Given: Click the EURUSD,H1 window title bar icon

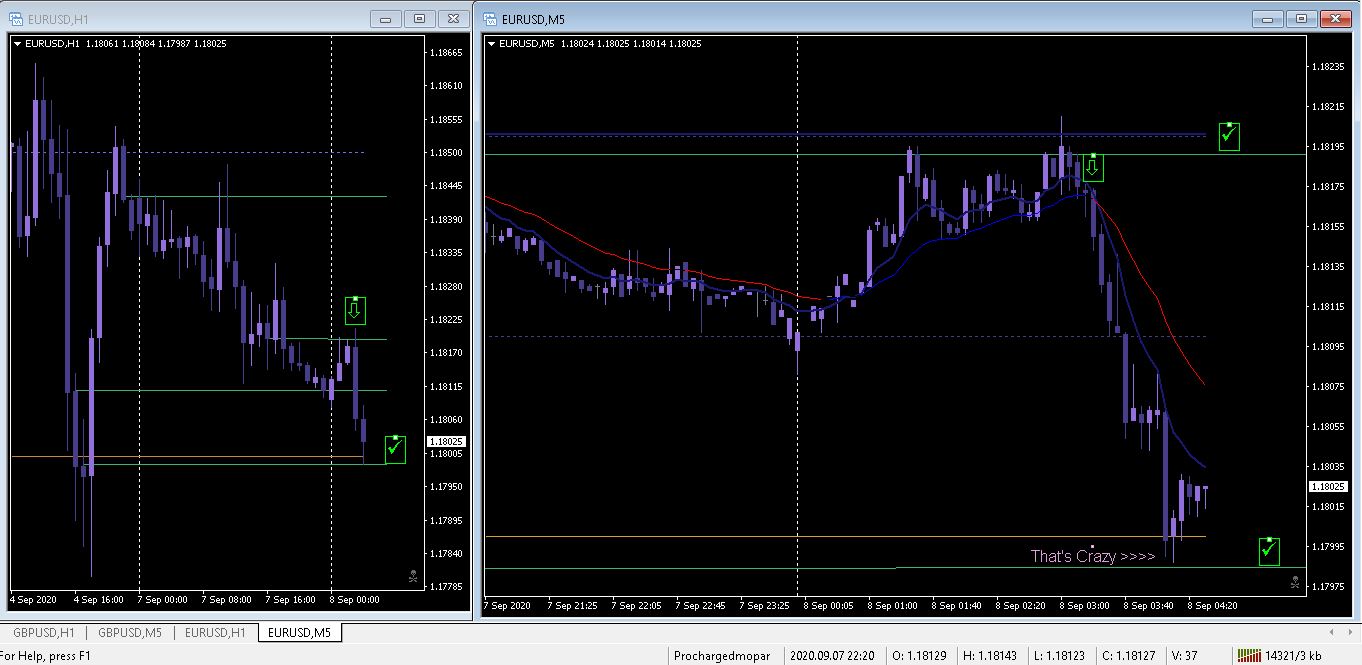Looking at the screenshot, I should pos(16,18).
